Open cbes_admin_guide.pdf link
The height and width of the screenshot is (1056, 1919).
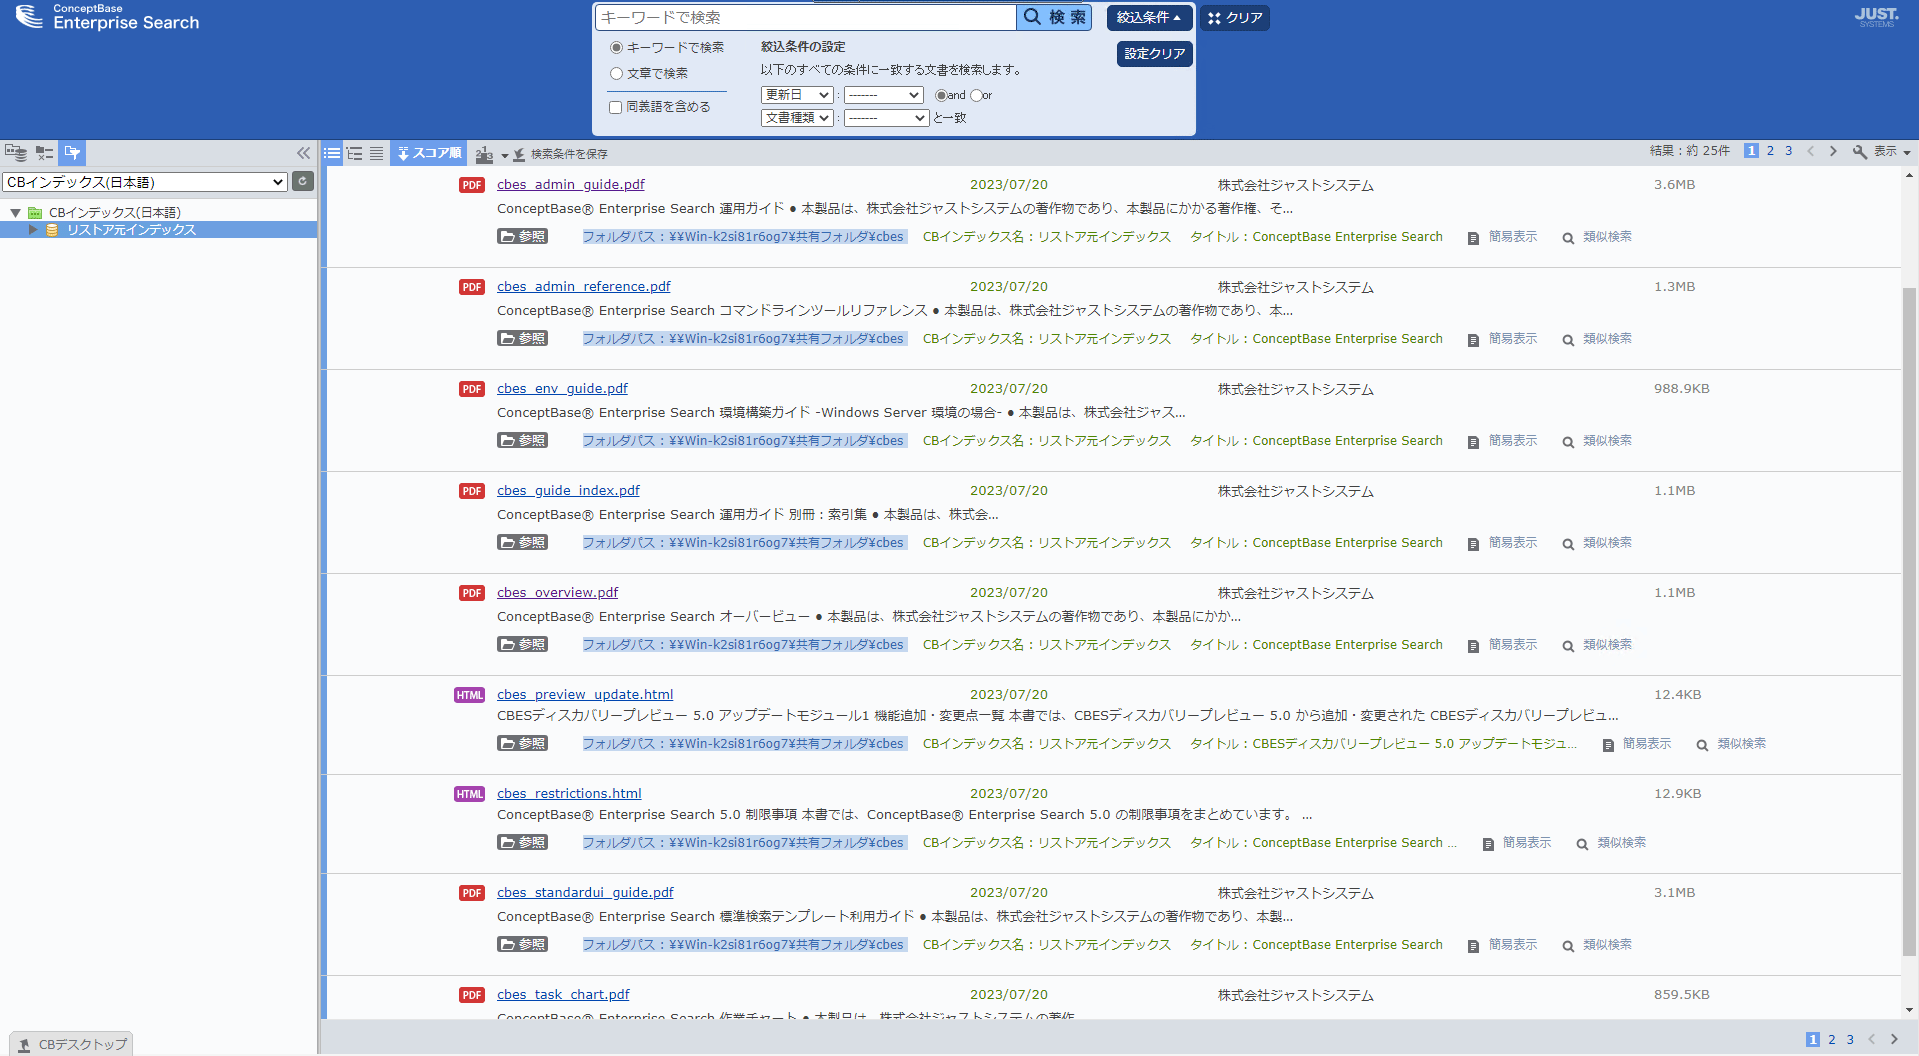pos(571,185)
